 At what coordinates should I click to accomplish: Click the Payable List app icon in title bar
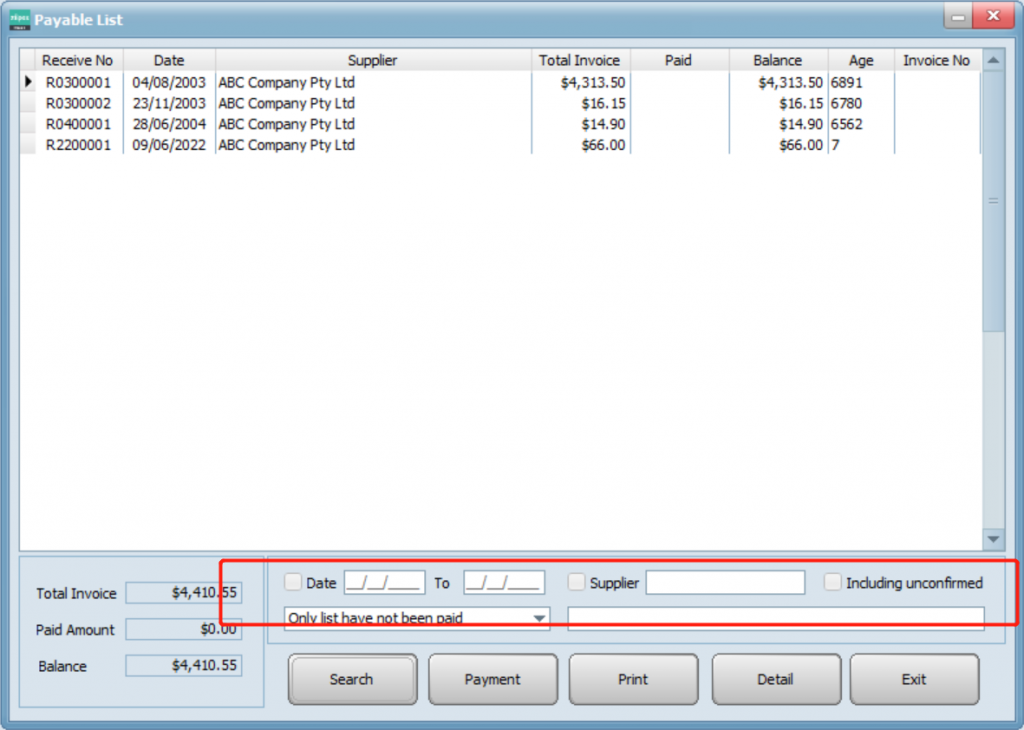20,19
